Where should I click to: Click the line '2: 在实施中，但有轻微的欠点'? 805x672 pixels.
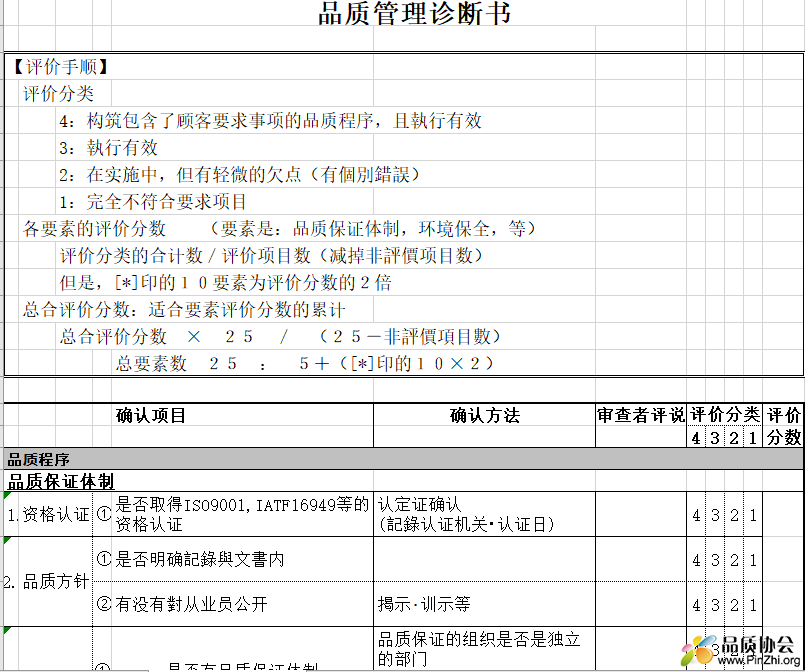(x=239, y=175)
